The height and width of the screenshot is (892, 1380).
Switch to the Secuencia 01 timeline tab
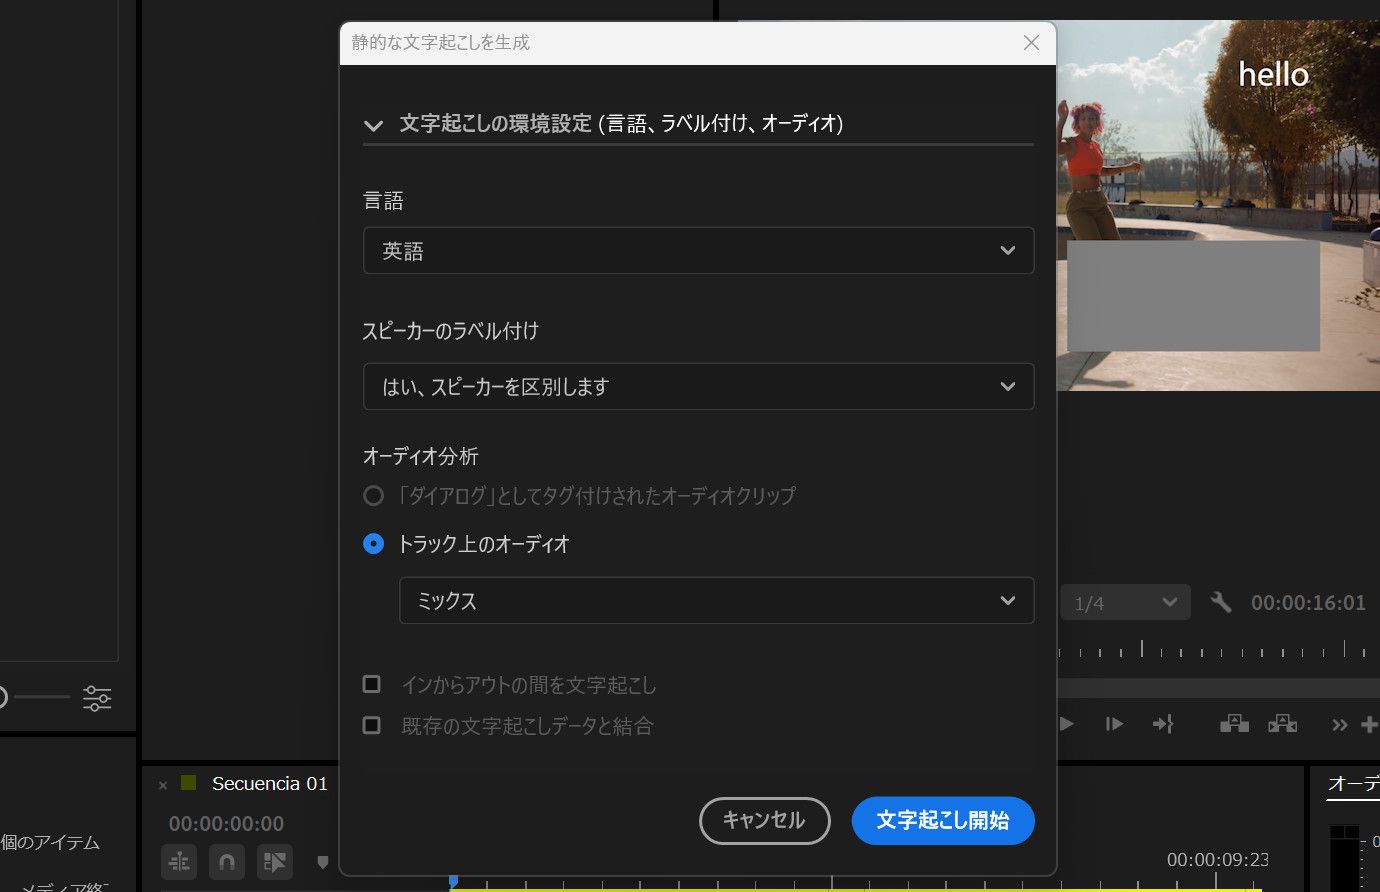[268, 783]
